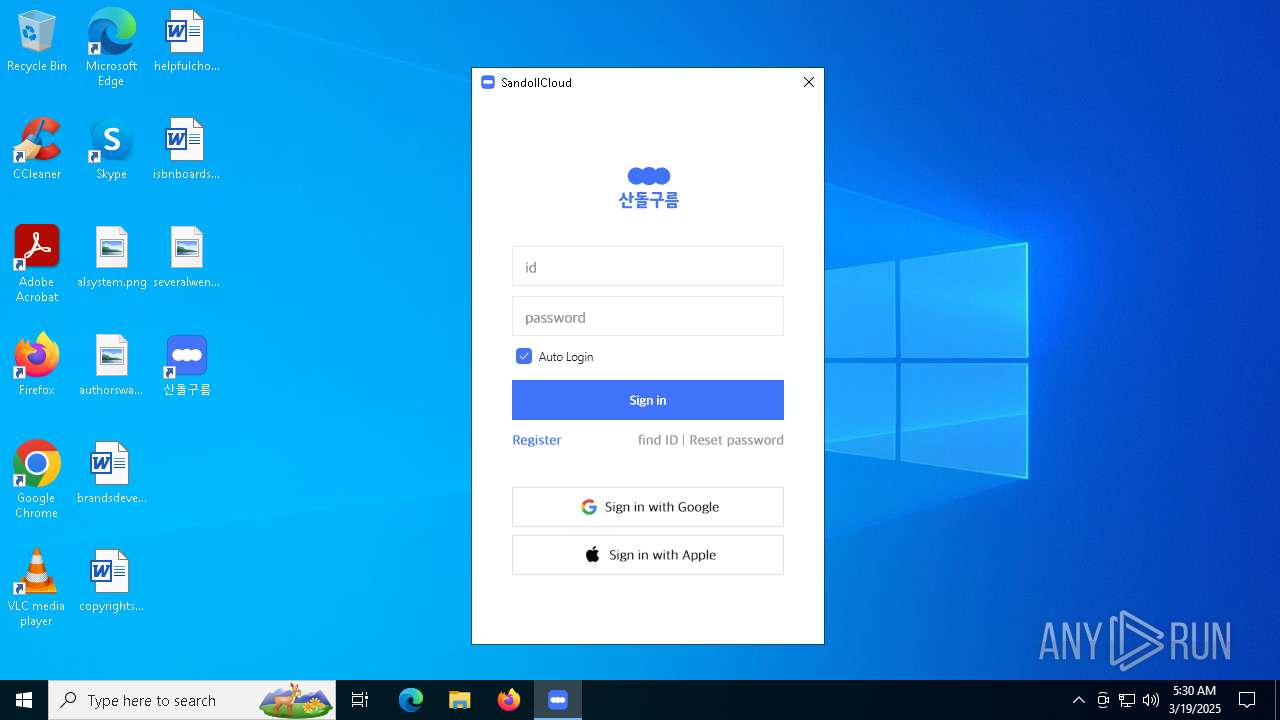Open the CCleaner desktop shortcut
The width and height of the screenshot is (1280, 720).
tap(37, 149)
